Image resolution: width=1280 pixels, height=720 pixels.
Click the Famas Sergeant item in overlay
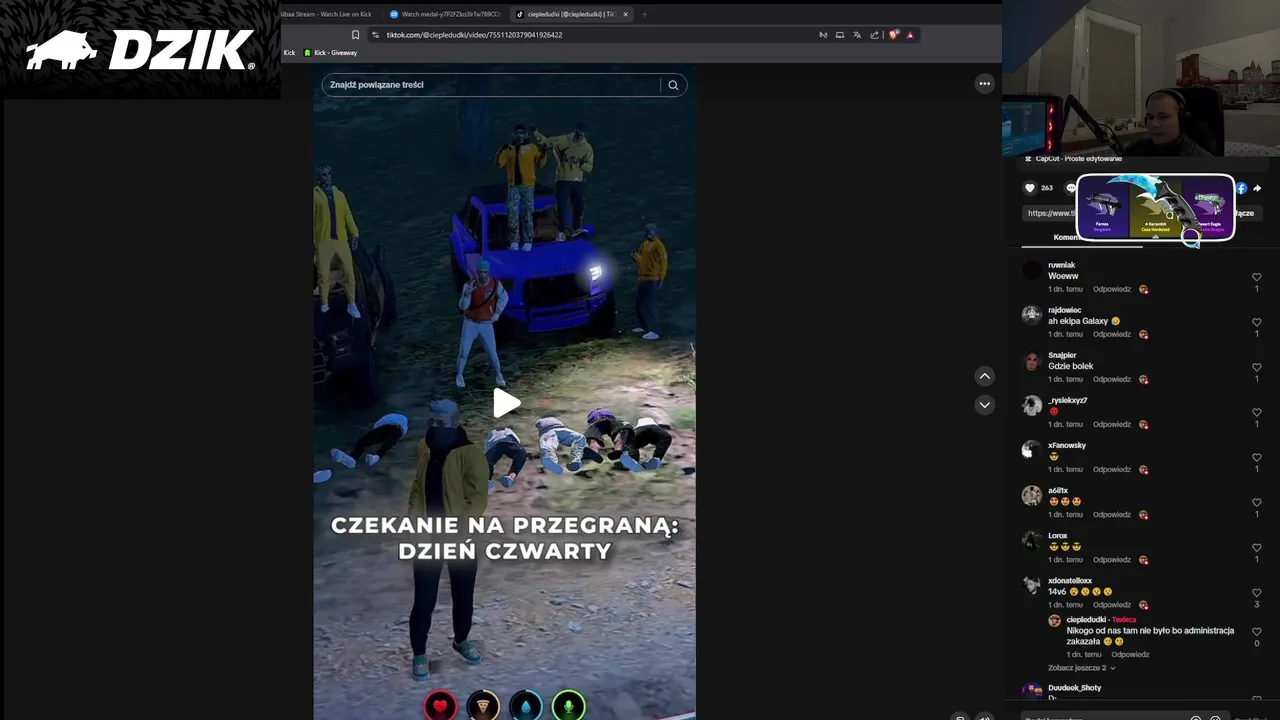coord(1103,207)
